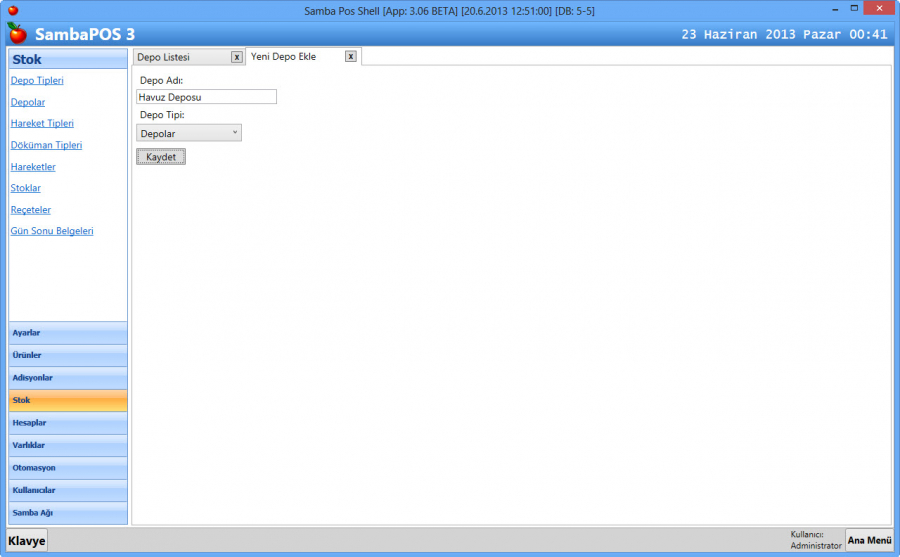900x557 pixels.
Task: Close the Depo Listesi tab
Action: click(236, 57)
